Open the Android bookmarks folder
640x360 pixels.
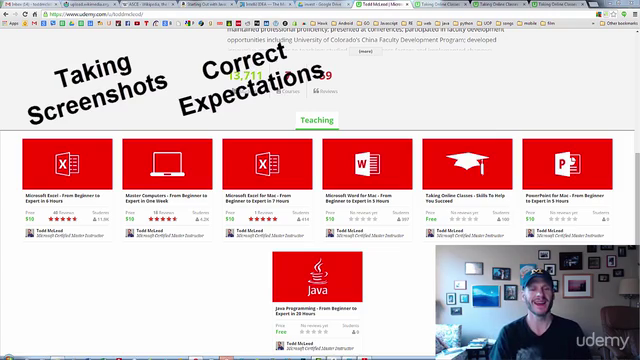pos(342,23)
